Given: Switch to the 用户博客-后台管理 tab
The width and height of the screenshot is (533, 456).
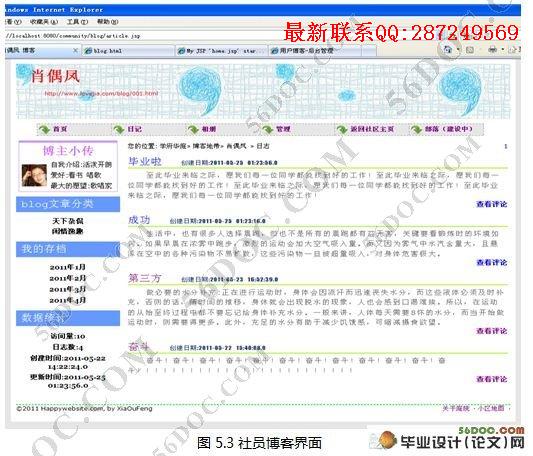Looking at the screenshot, I should coord(315,51).
